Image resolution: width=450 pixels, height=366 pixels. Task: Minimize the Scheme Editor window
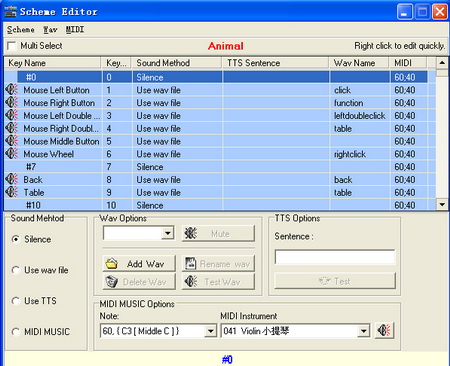[405, 12]
